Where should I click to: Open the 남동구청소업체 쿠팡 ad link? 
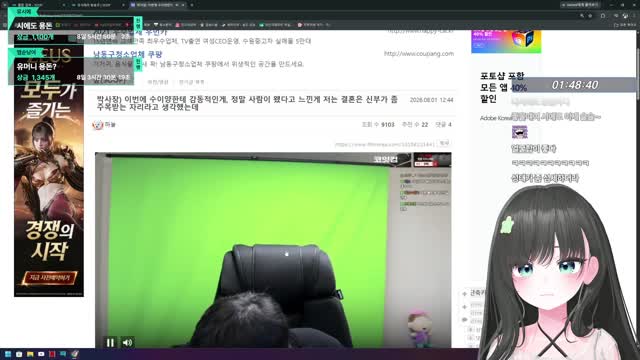point(128,54)
